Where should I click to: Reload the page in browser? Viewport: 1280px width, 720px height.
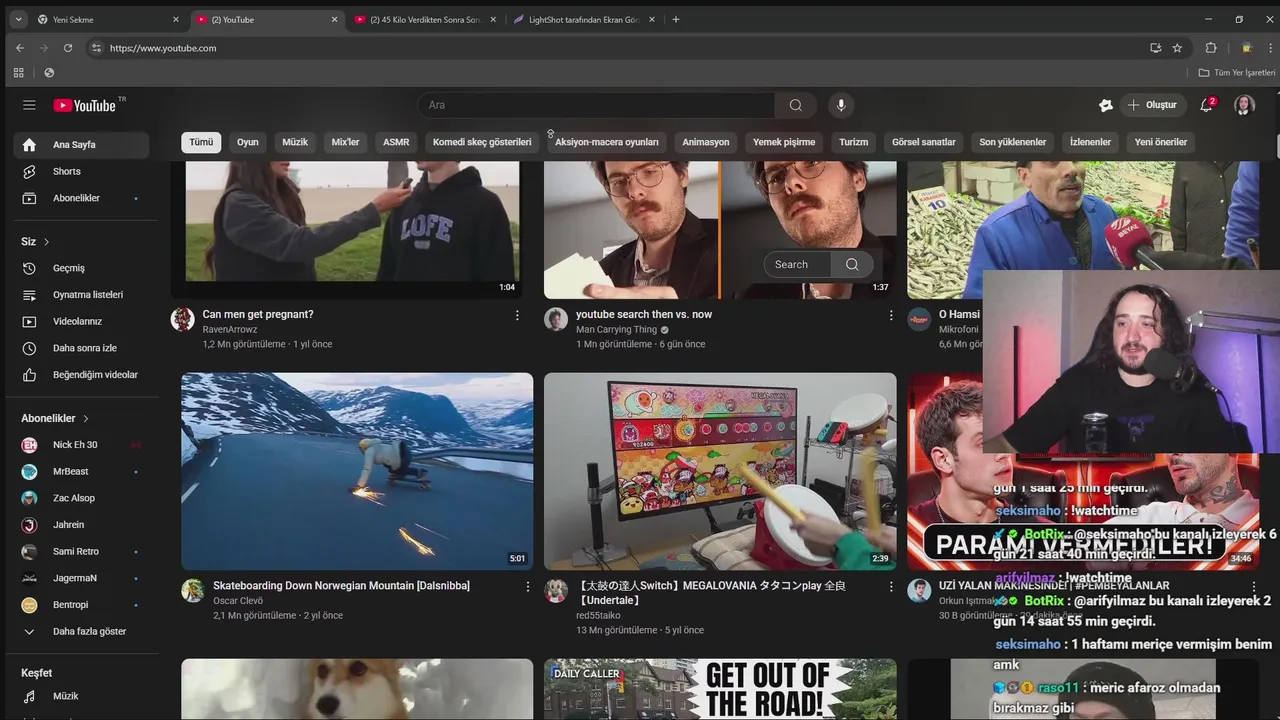pyautogui.click(x=68, y=48)
